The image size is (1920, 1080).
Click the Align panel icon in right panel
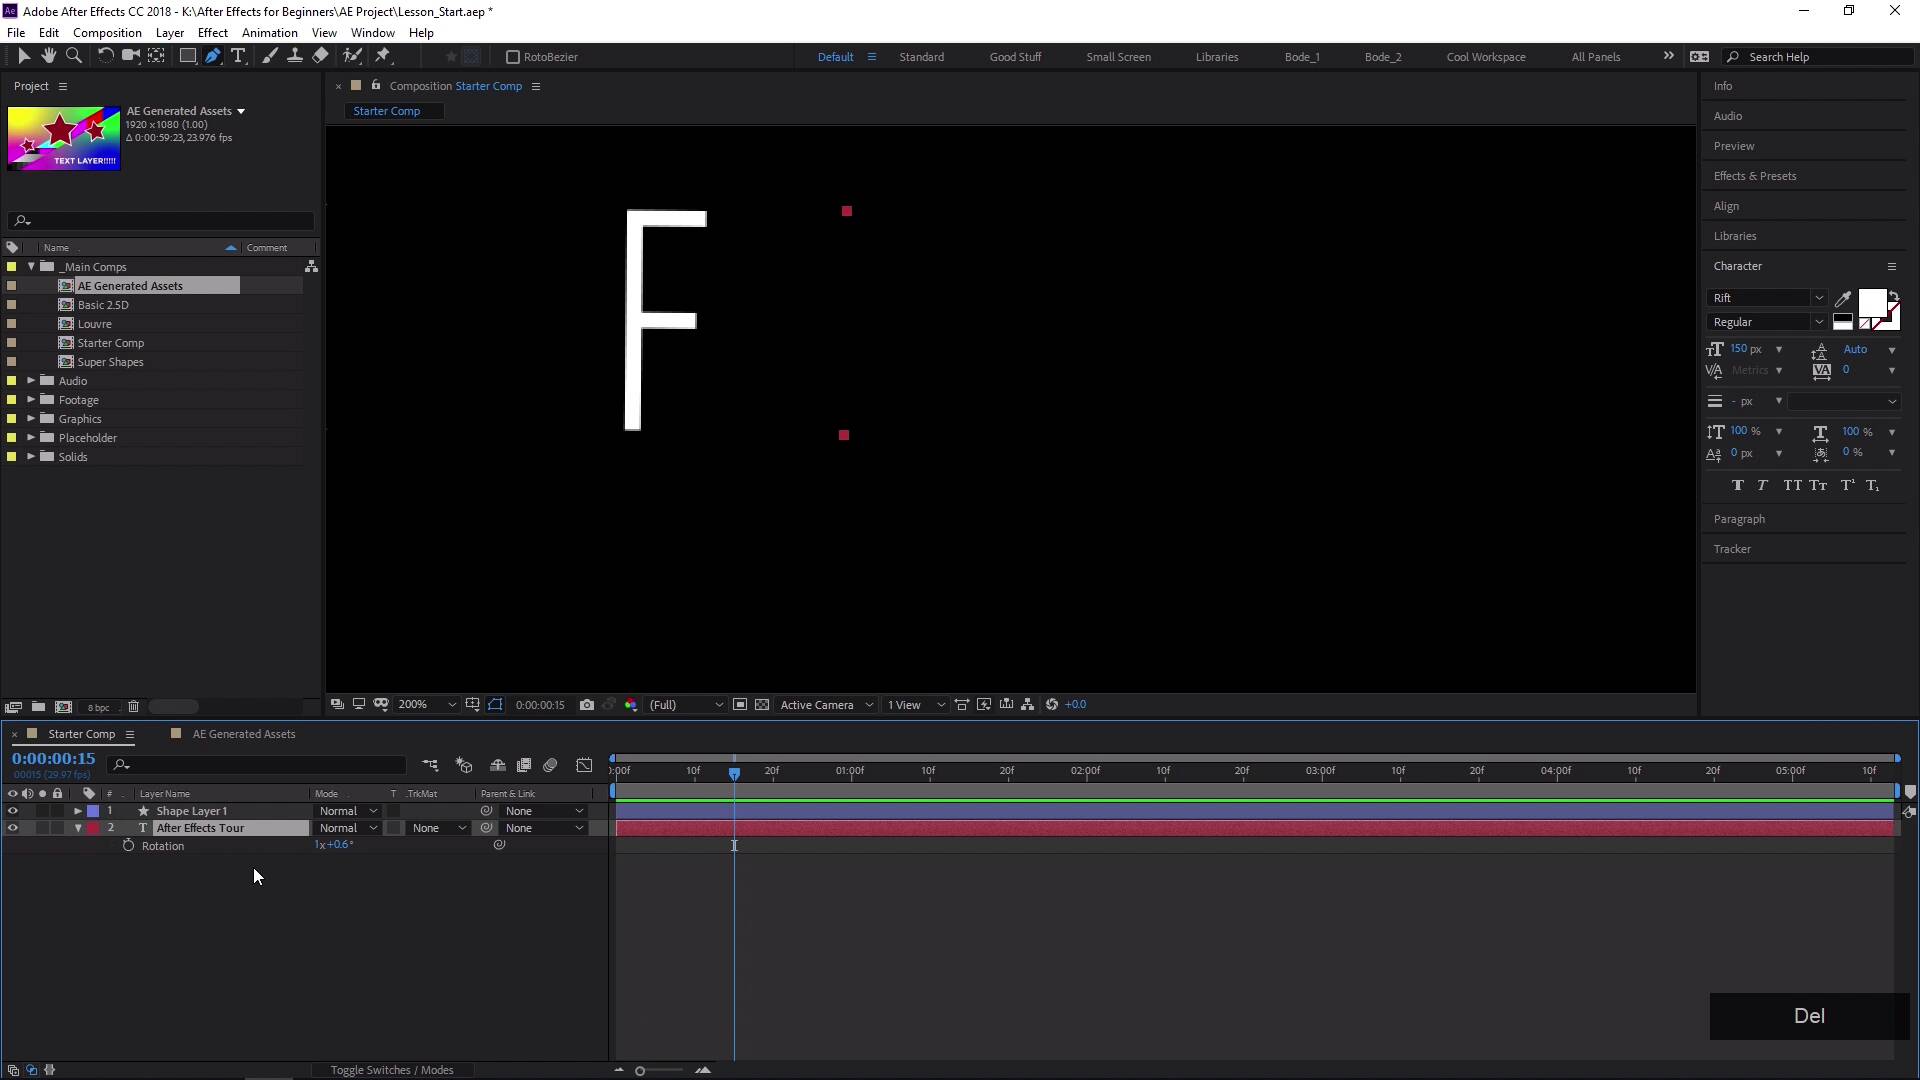point(1726,204)
